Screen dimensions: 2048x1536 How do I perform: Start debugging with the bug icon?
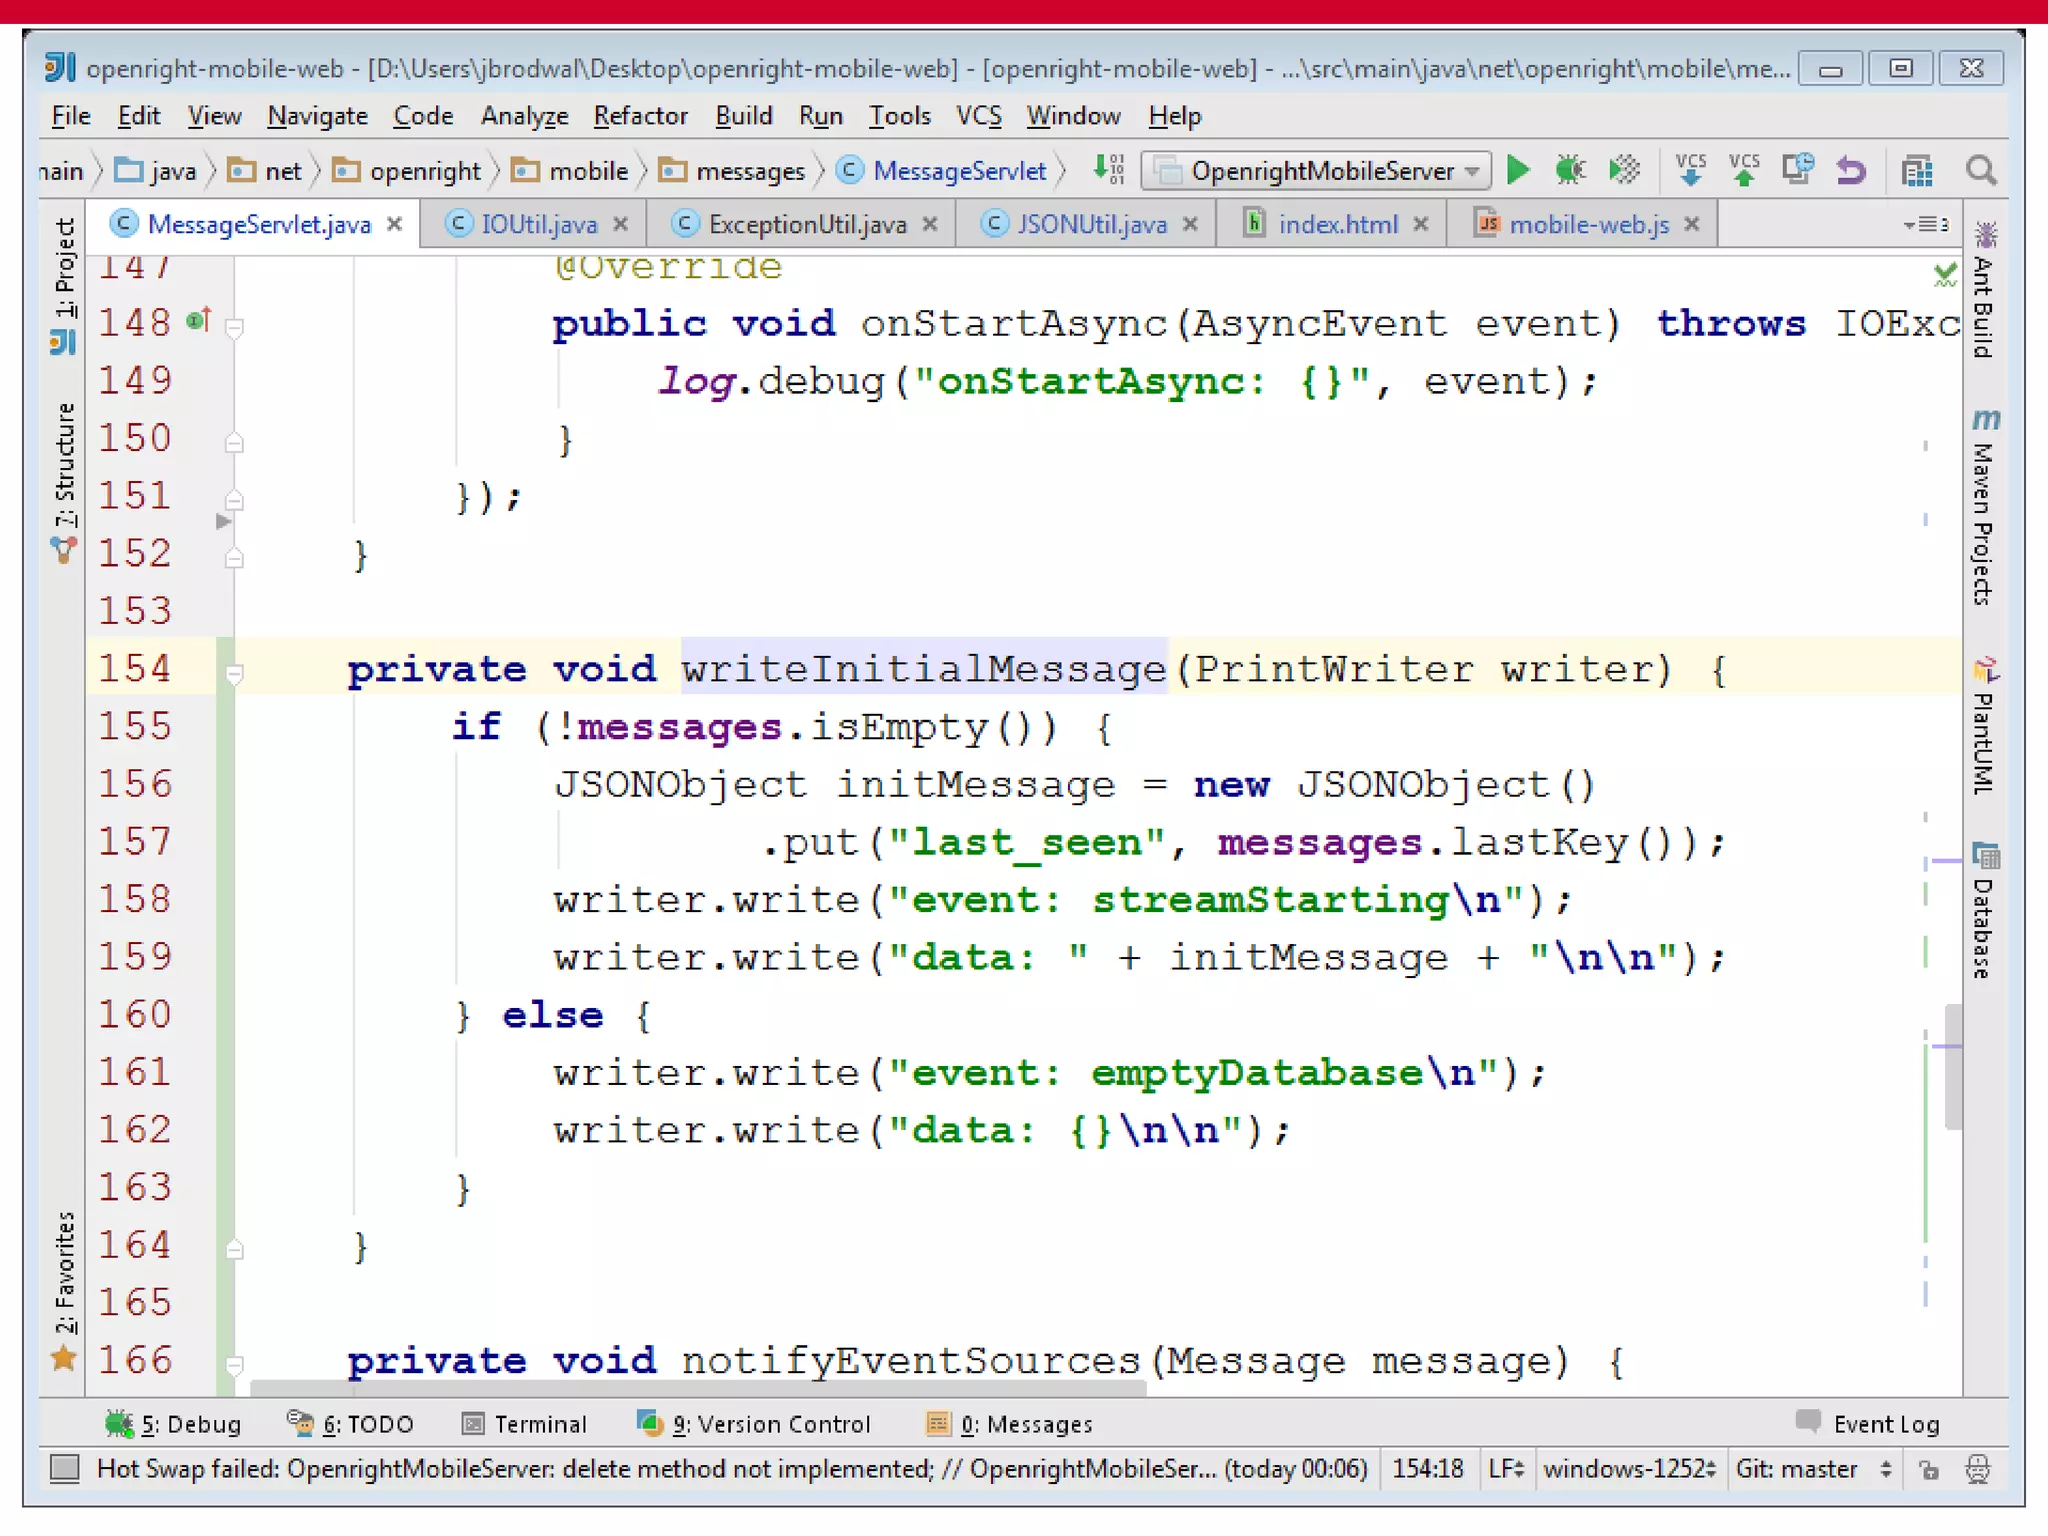(1570, 171)
